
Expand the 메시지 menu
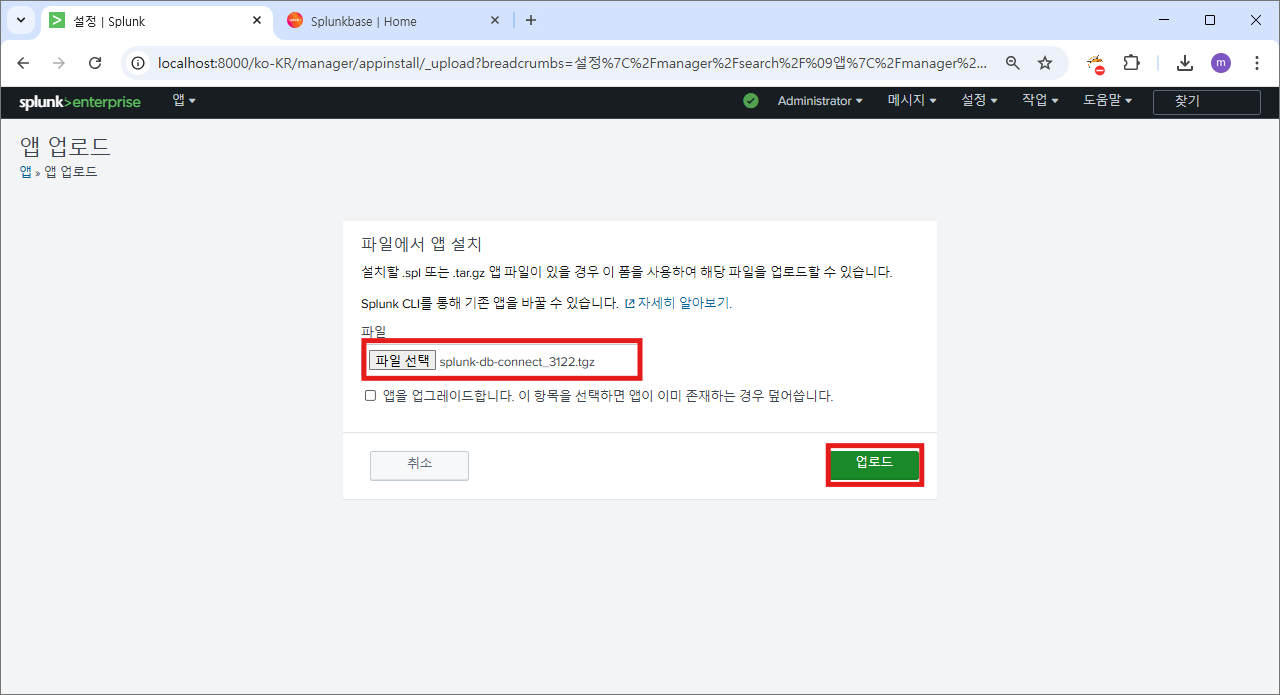[x=912, y=101]
